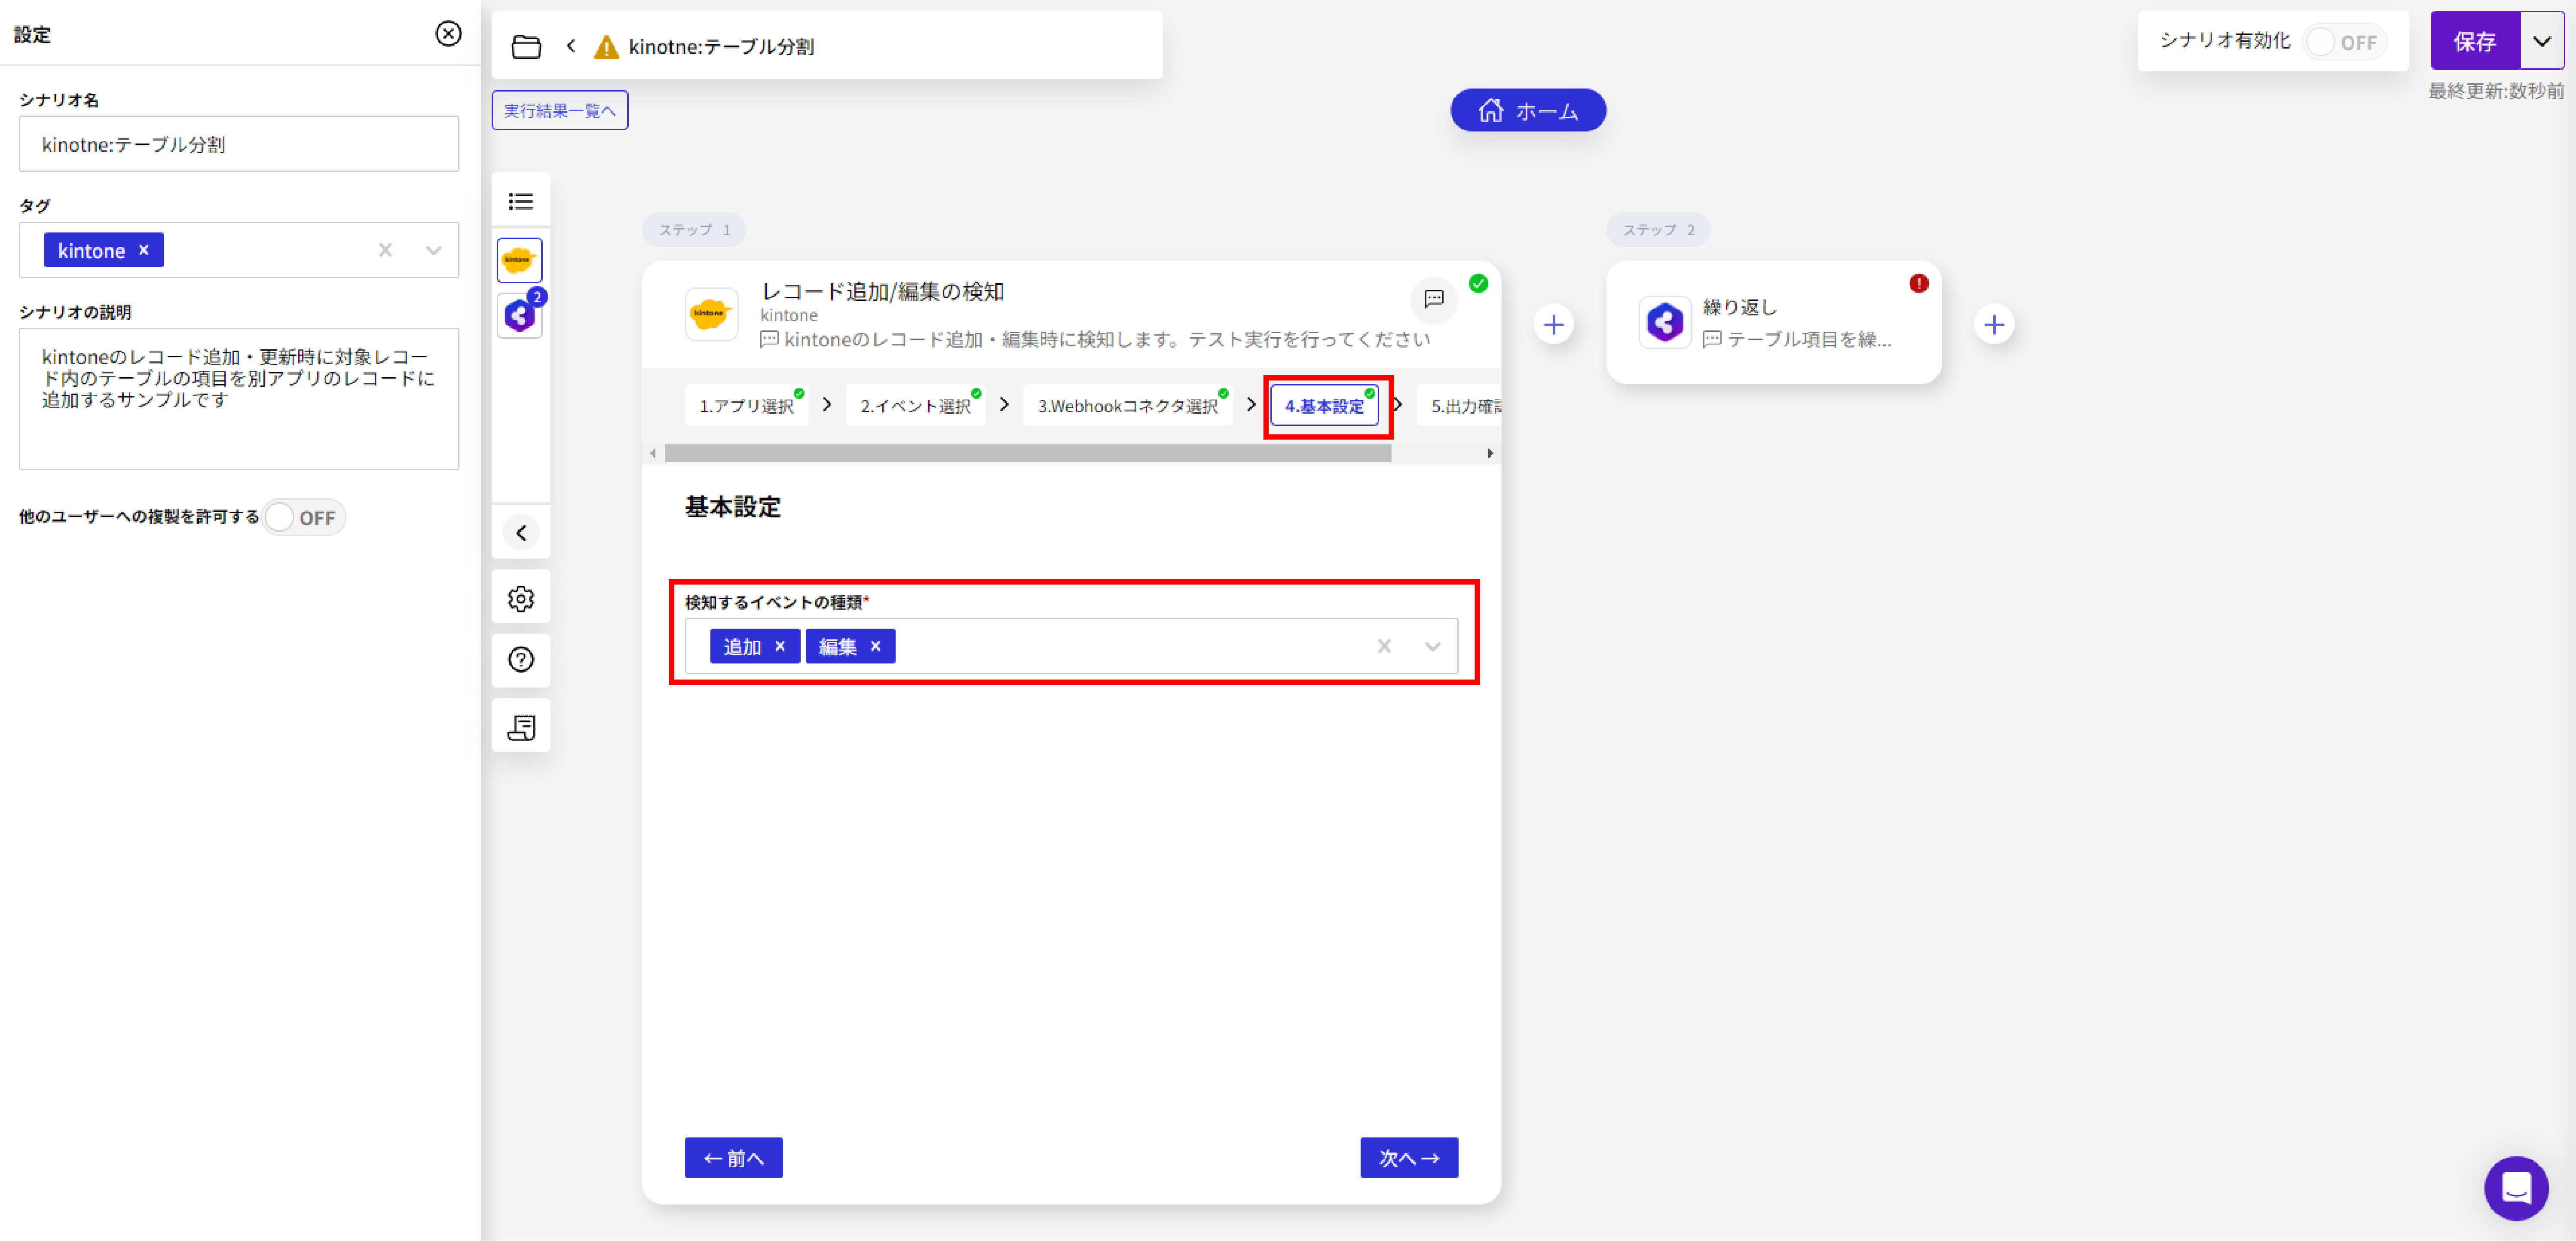This screenshot has width=2576, height=1241.
Task: Open the chat support bubble
Action: click(2516, 1188)
